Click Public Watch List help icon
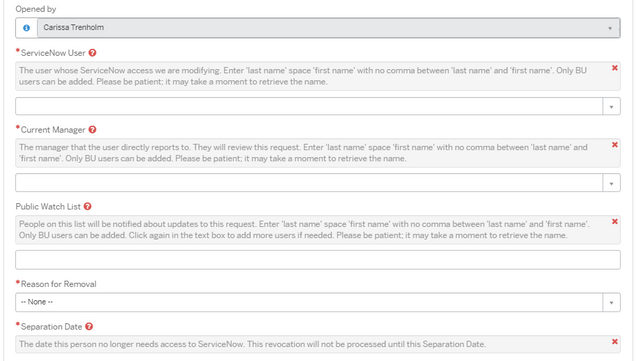 (88, 206)
